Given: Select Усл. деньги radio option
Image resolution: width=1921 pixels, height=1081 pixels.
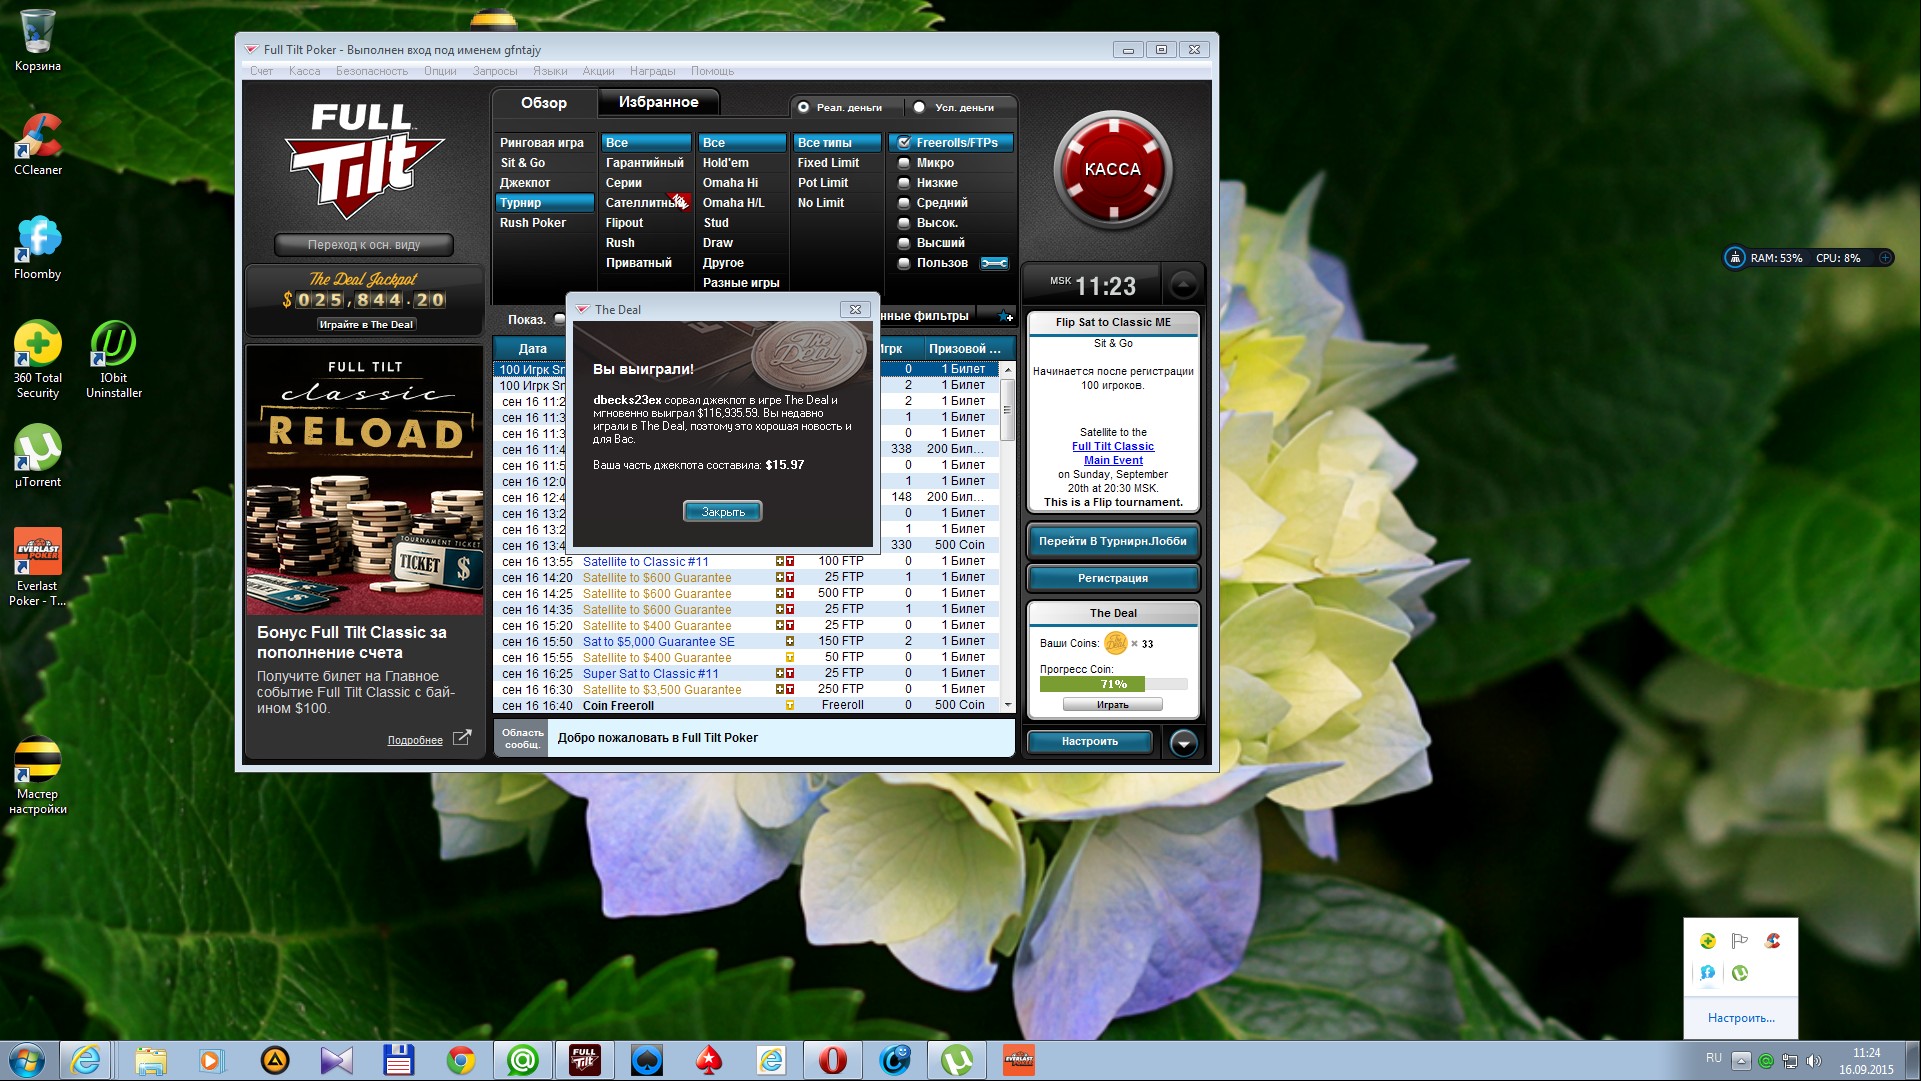Looking at the screenshot, I should pyautogui.click(x=919, y=107).
